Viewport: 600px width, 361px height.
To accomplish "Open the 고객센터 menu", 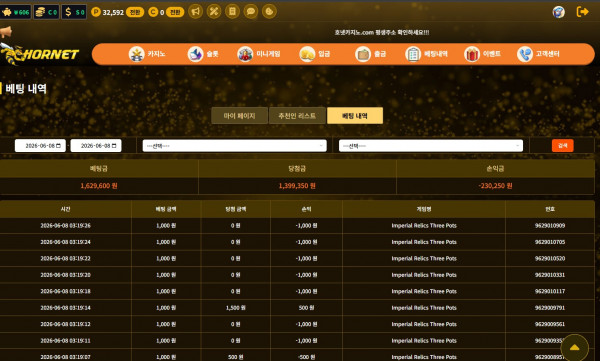I will (x=548, y=54).
